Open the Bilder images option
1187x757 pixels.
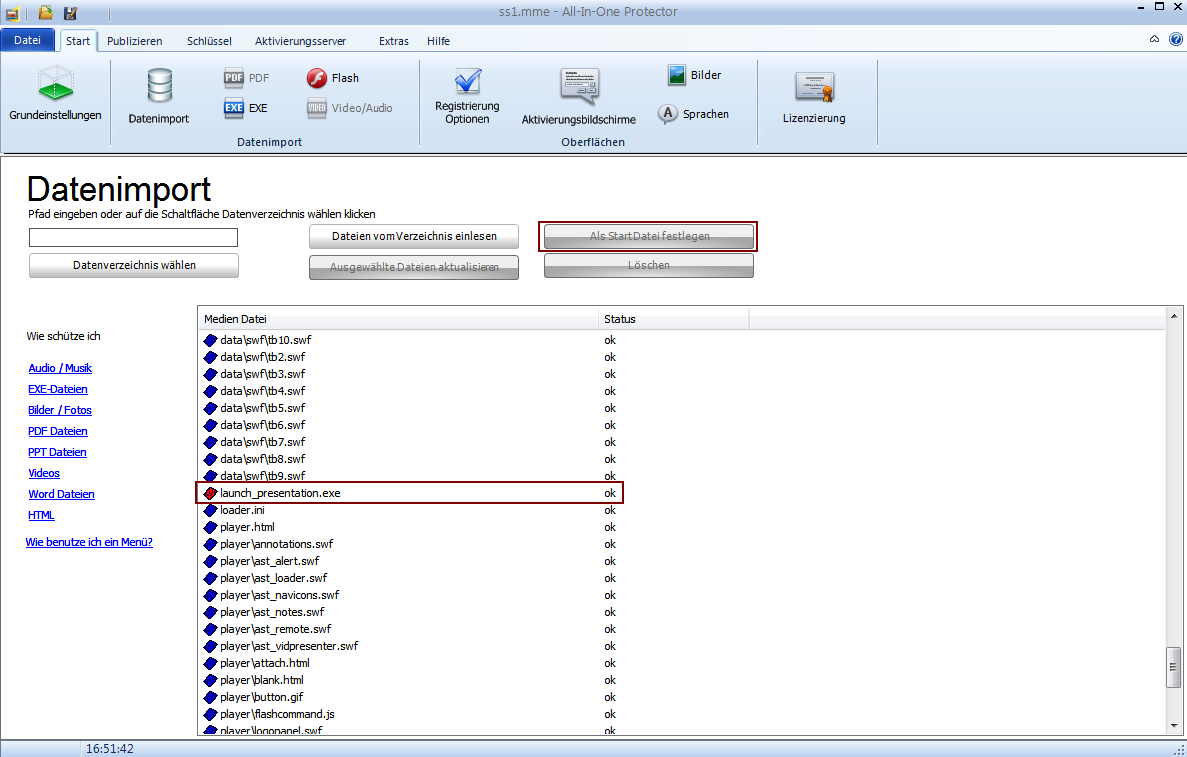click(677, 75)
